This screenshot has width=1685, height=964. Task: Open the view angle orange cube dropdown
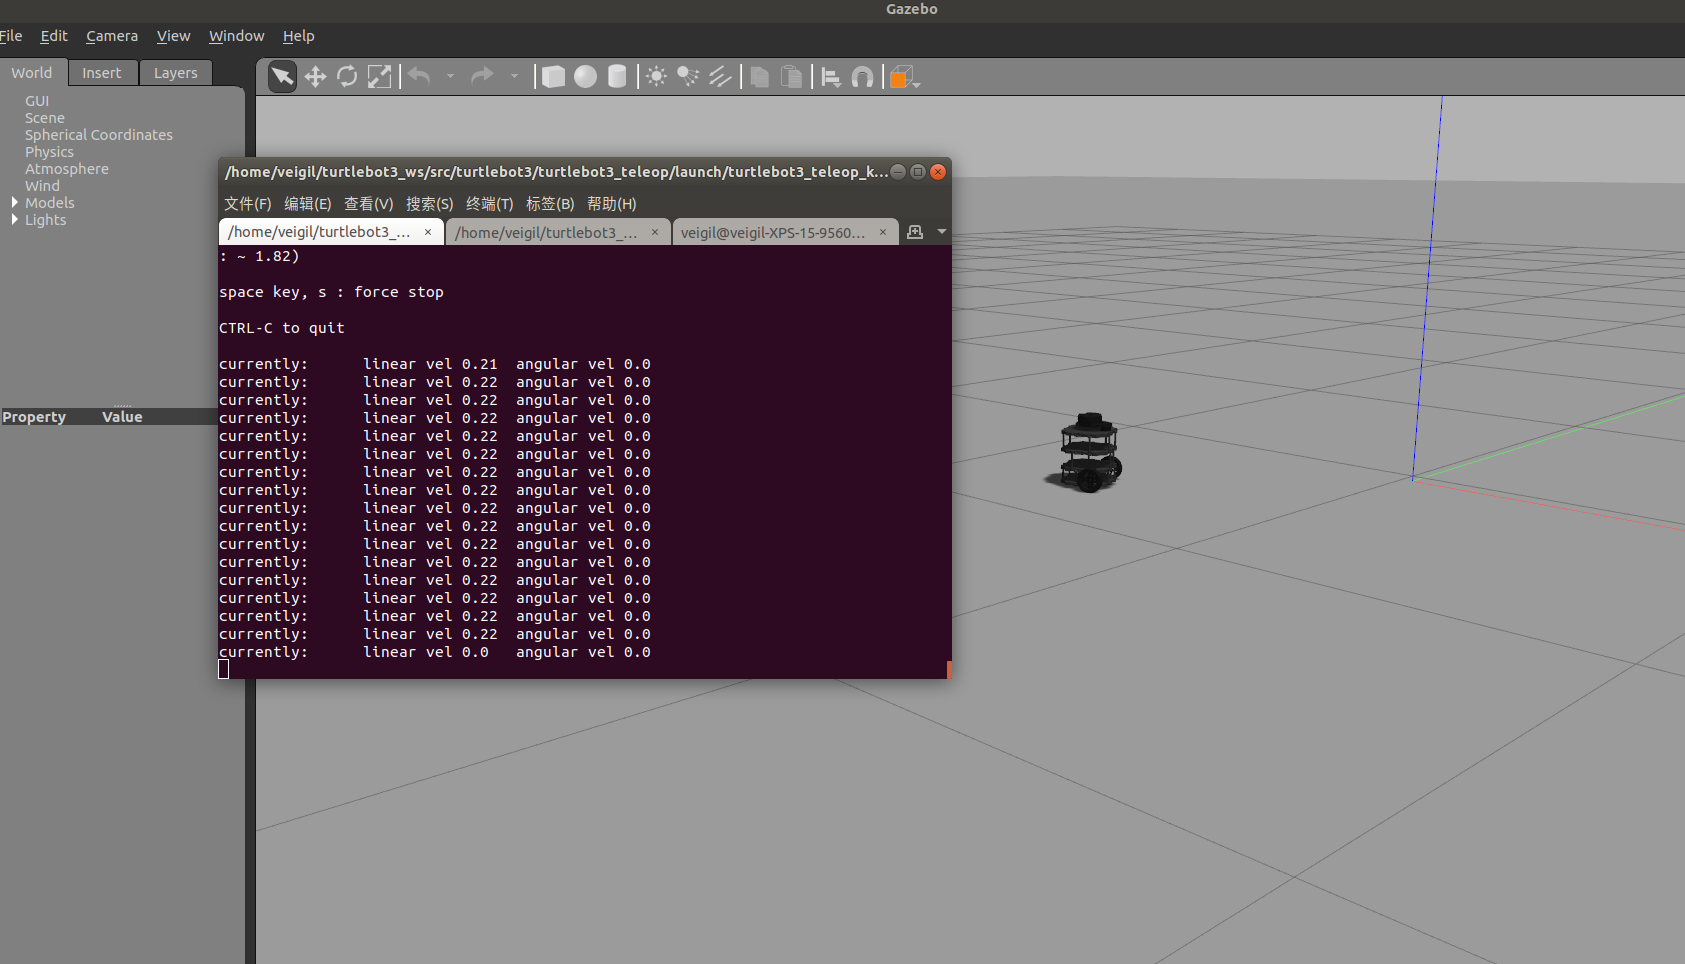point(904,77)
